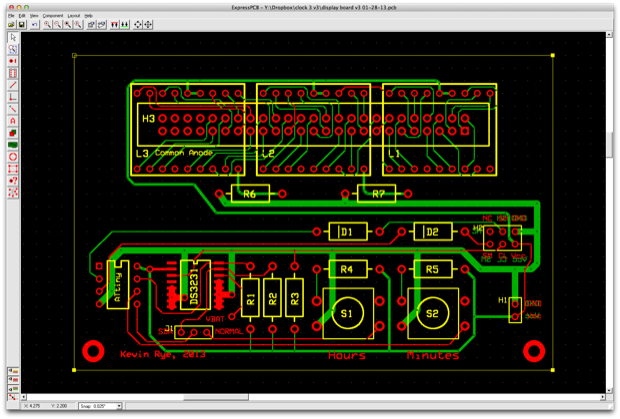
Task: Select the zoom-to-region tool in sidebar
Action: (x=13, y=49)
